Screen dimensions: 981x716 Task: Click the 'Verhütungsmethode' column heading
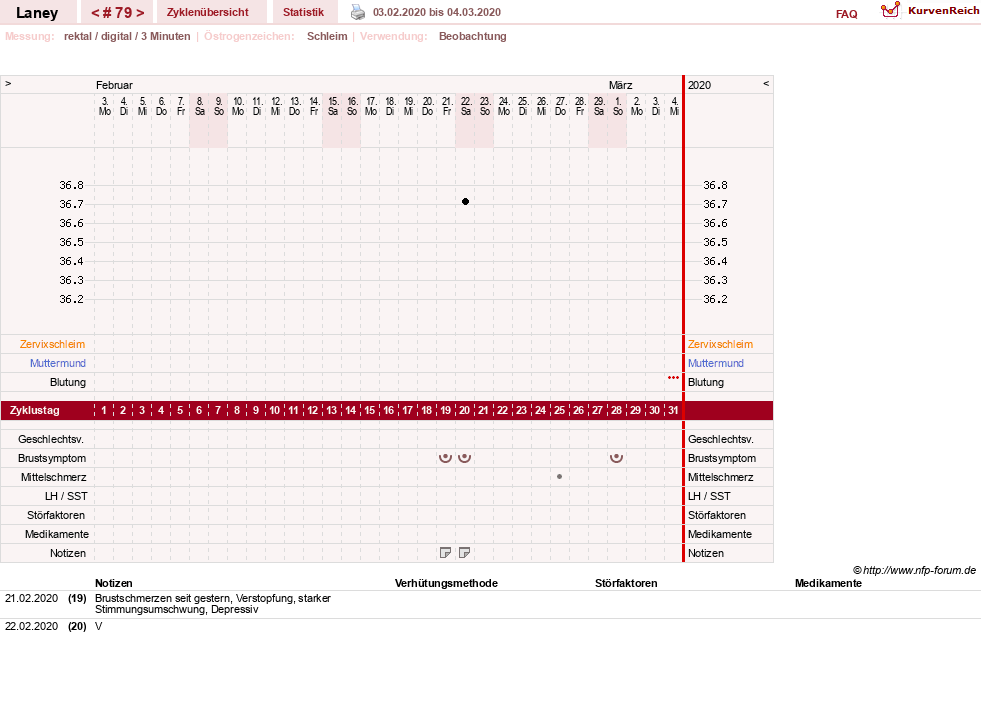tap(446, 583)
